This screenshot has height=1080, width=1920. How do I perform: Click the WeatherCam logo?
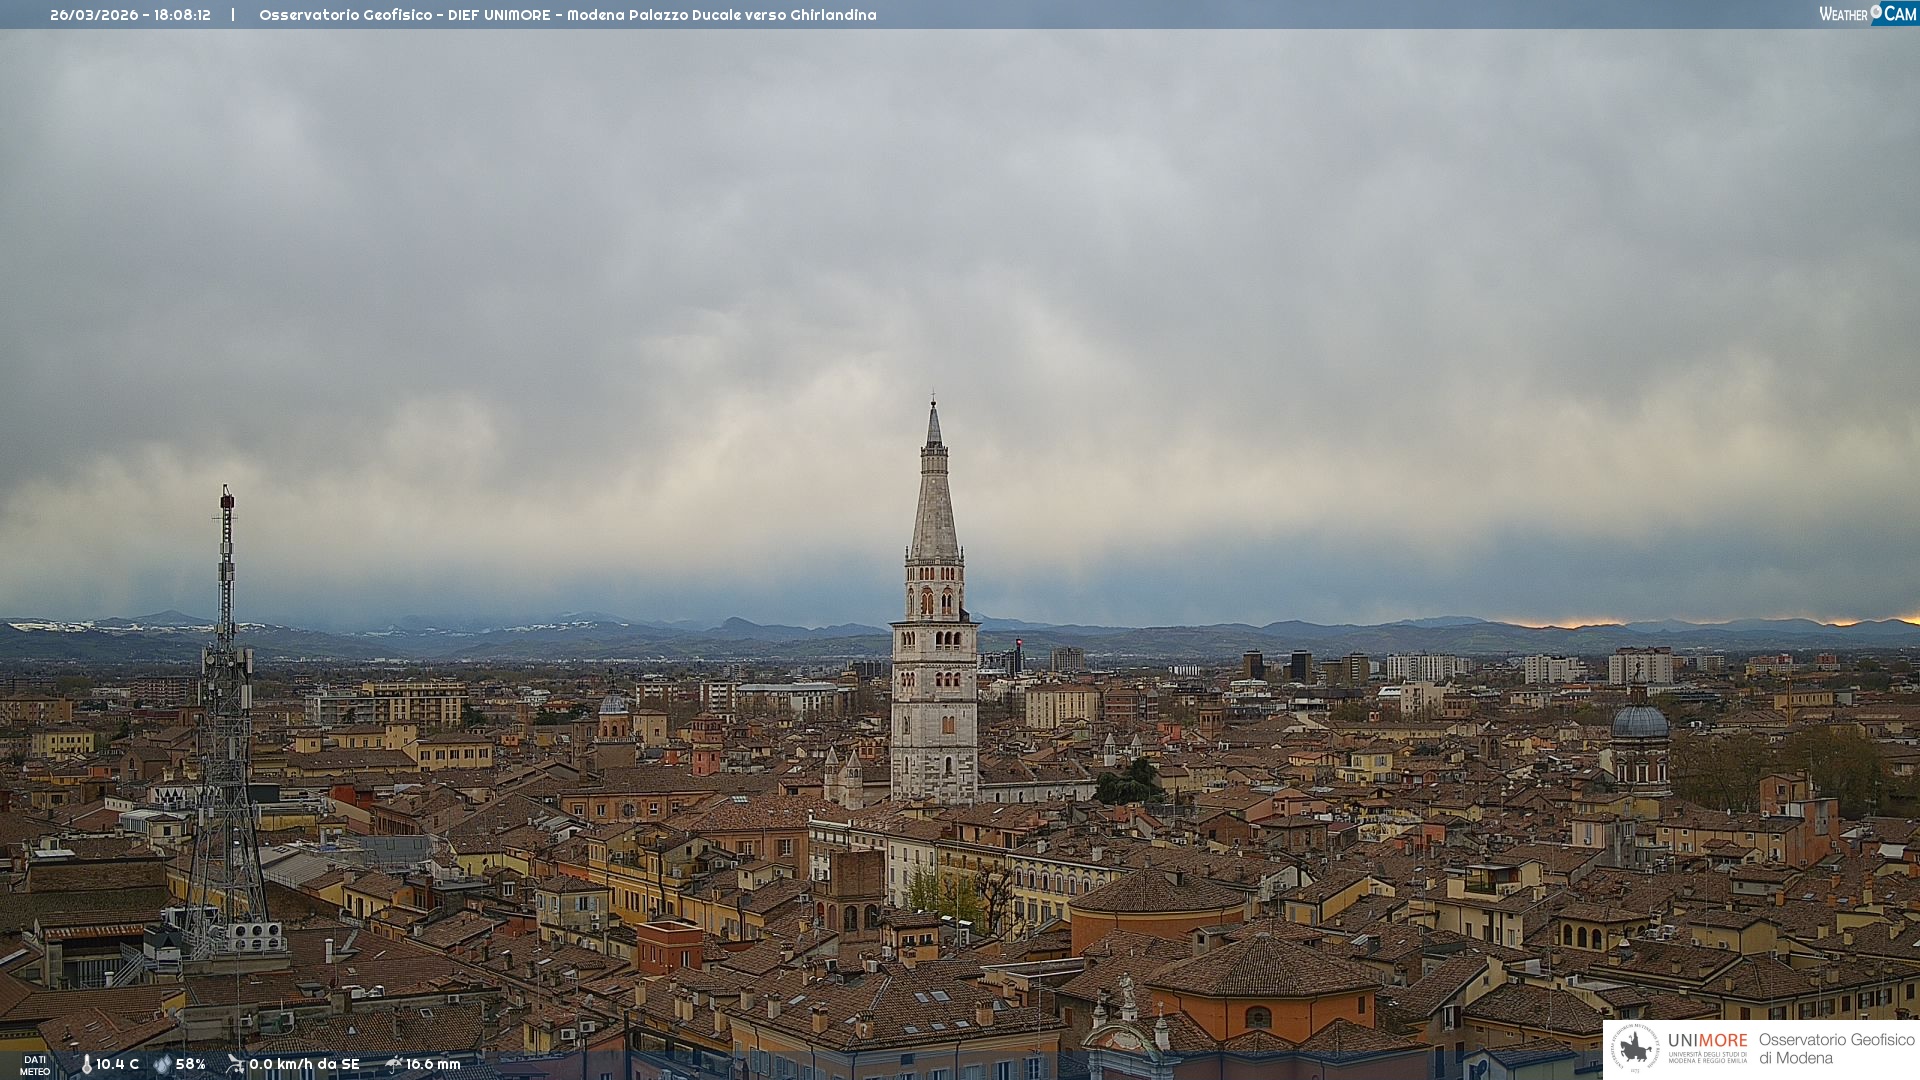pos(1867,14)
